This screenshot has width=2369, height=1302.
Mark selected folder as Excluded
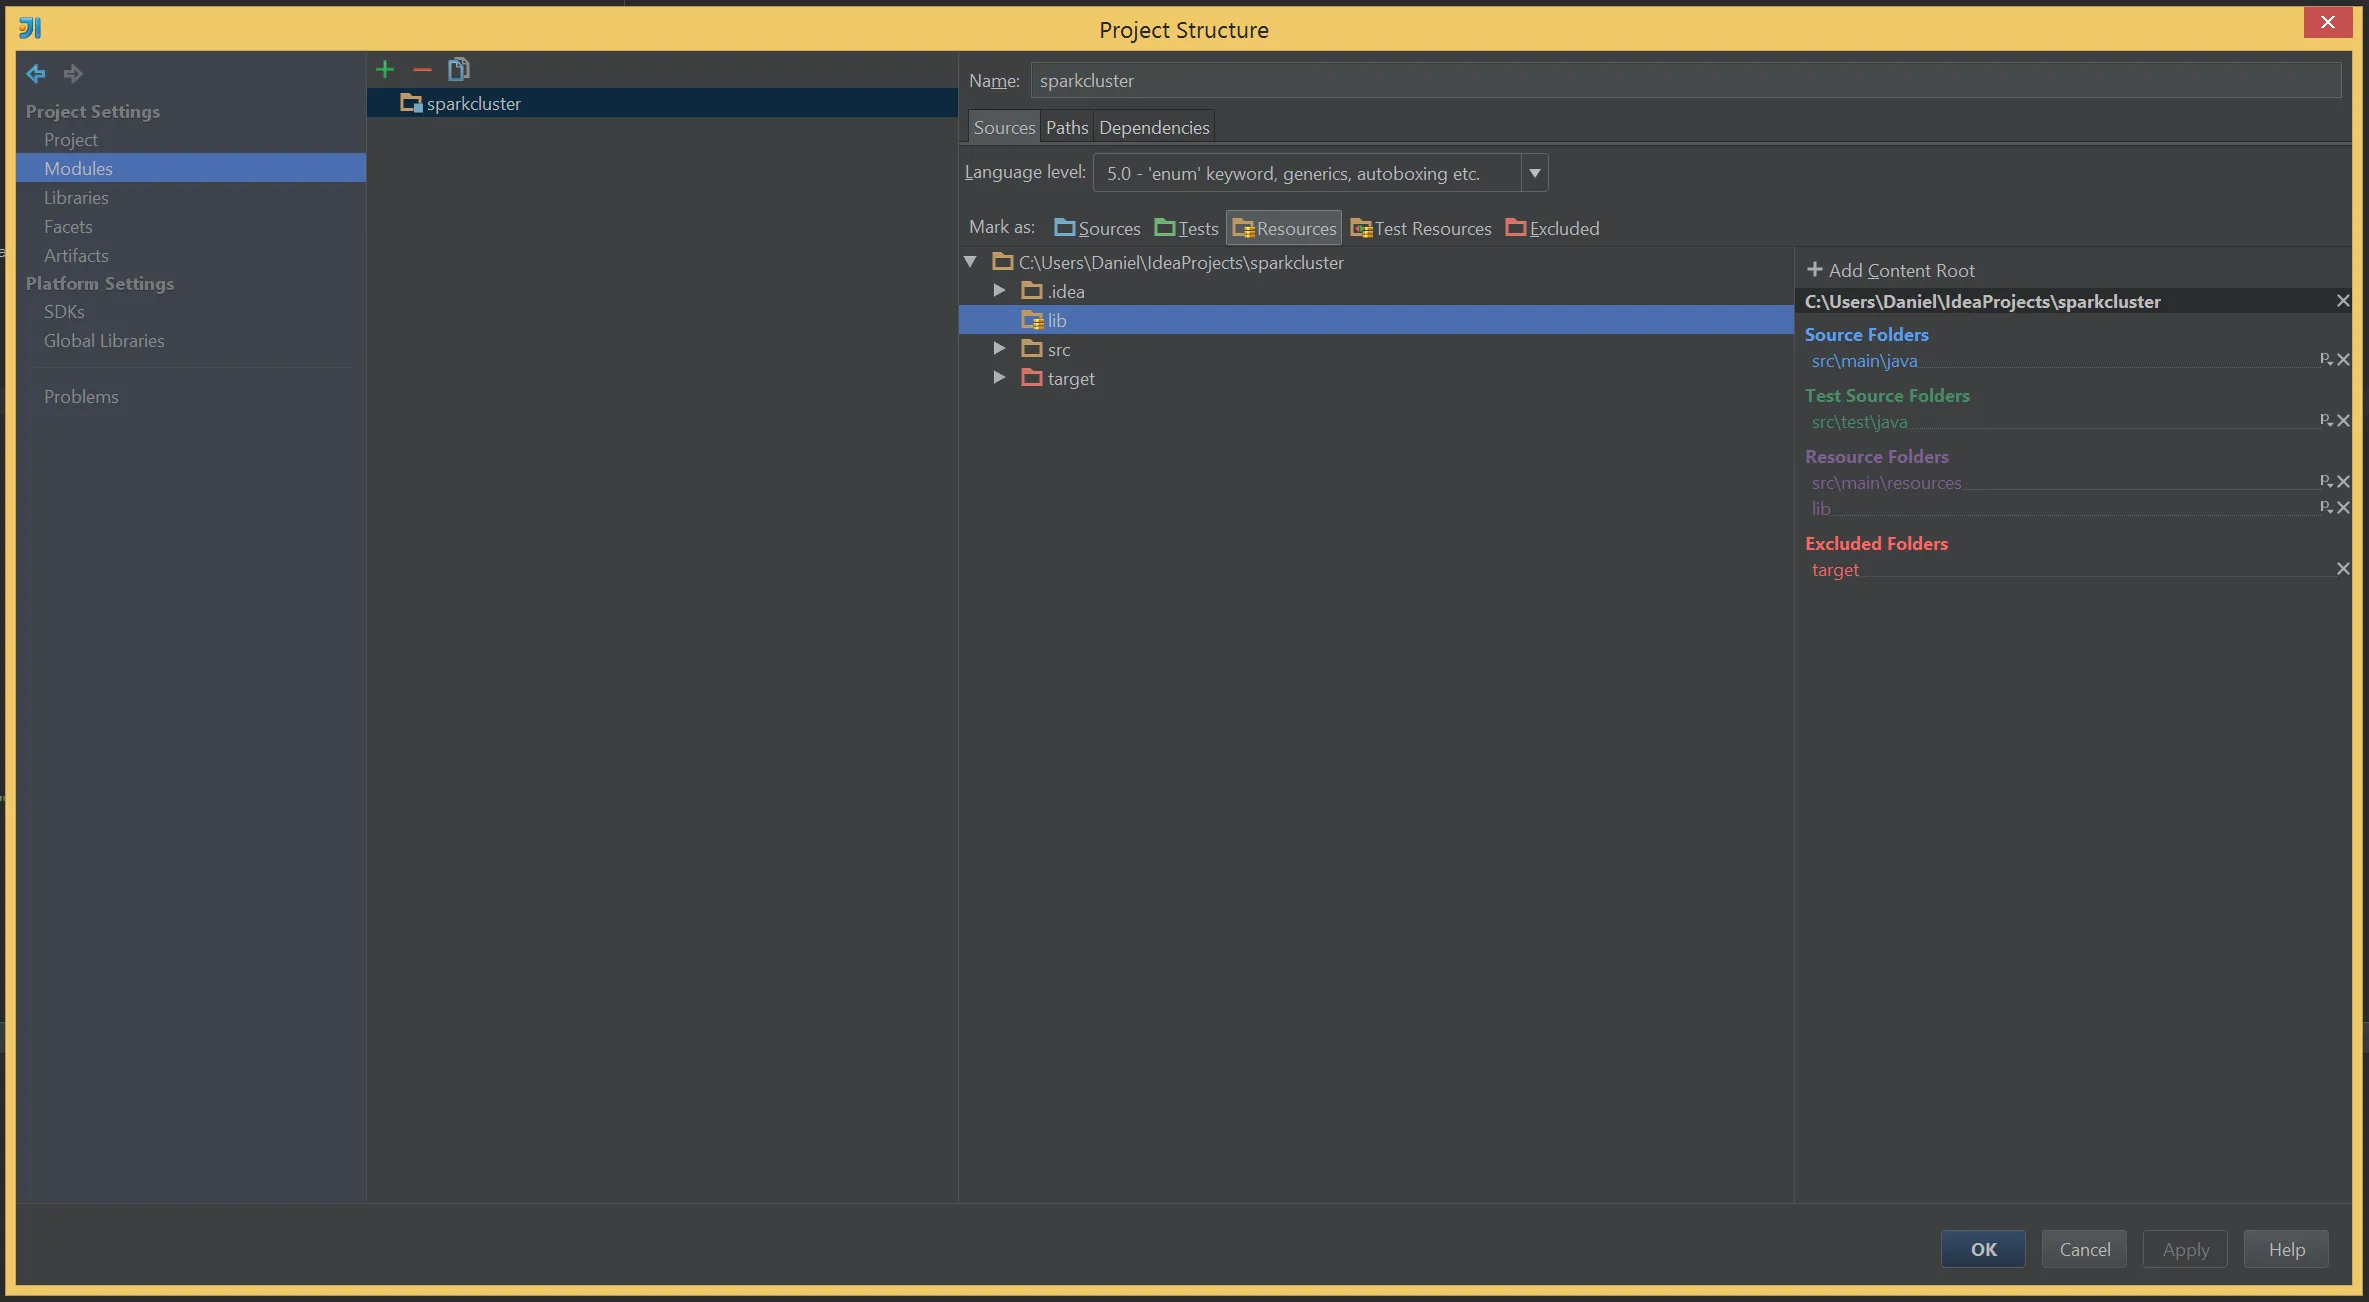(1552, 228)
